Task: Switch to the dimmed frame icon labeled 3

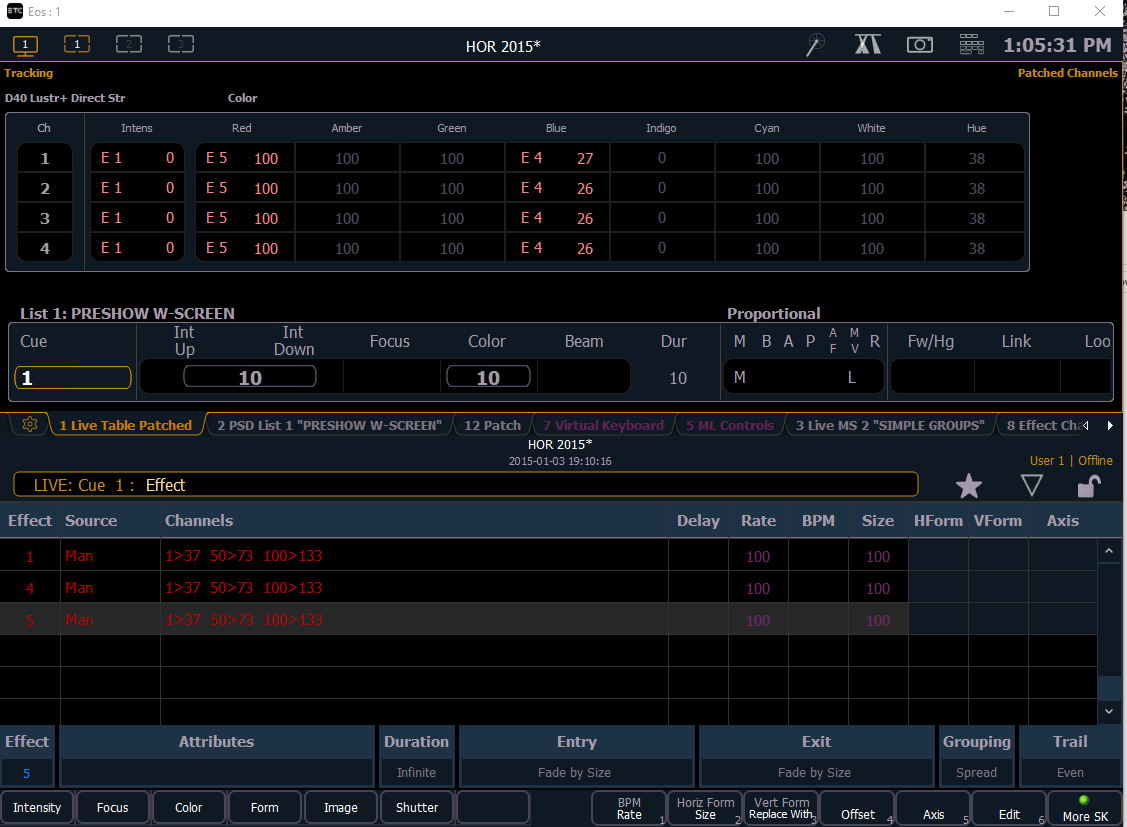Action: [180, 45]
